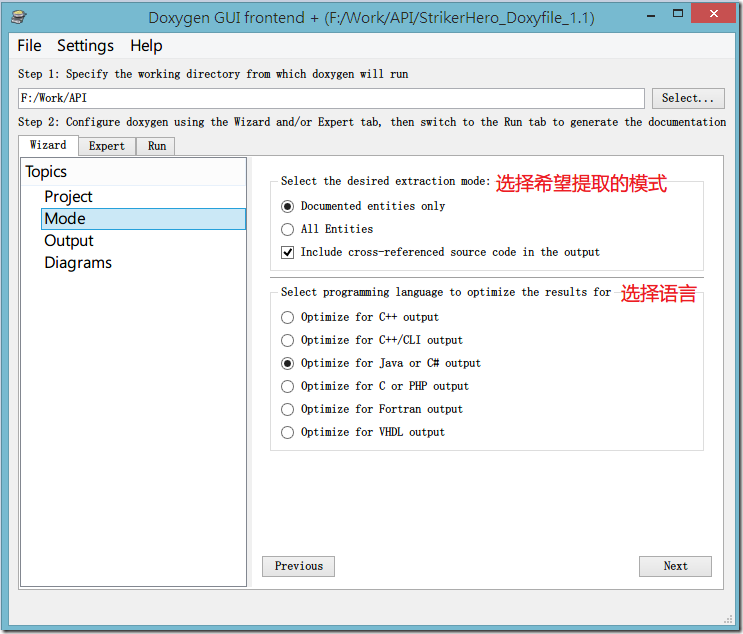Open the Help menu
Viewport: 743px width, 634px height.
pos(146,45)
